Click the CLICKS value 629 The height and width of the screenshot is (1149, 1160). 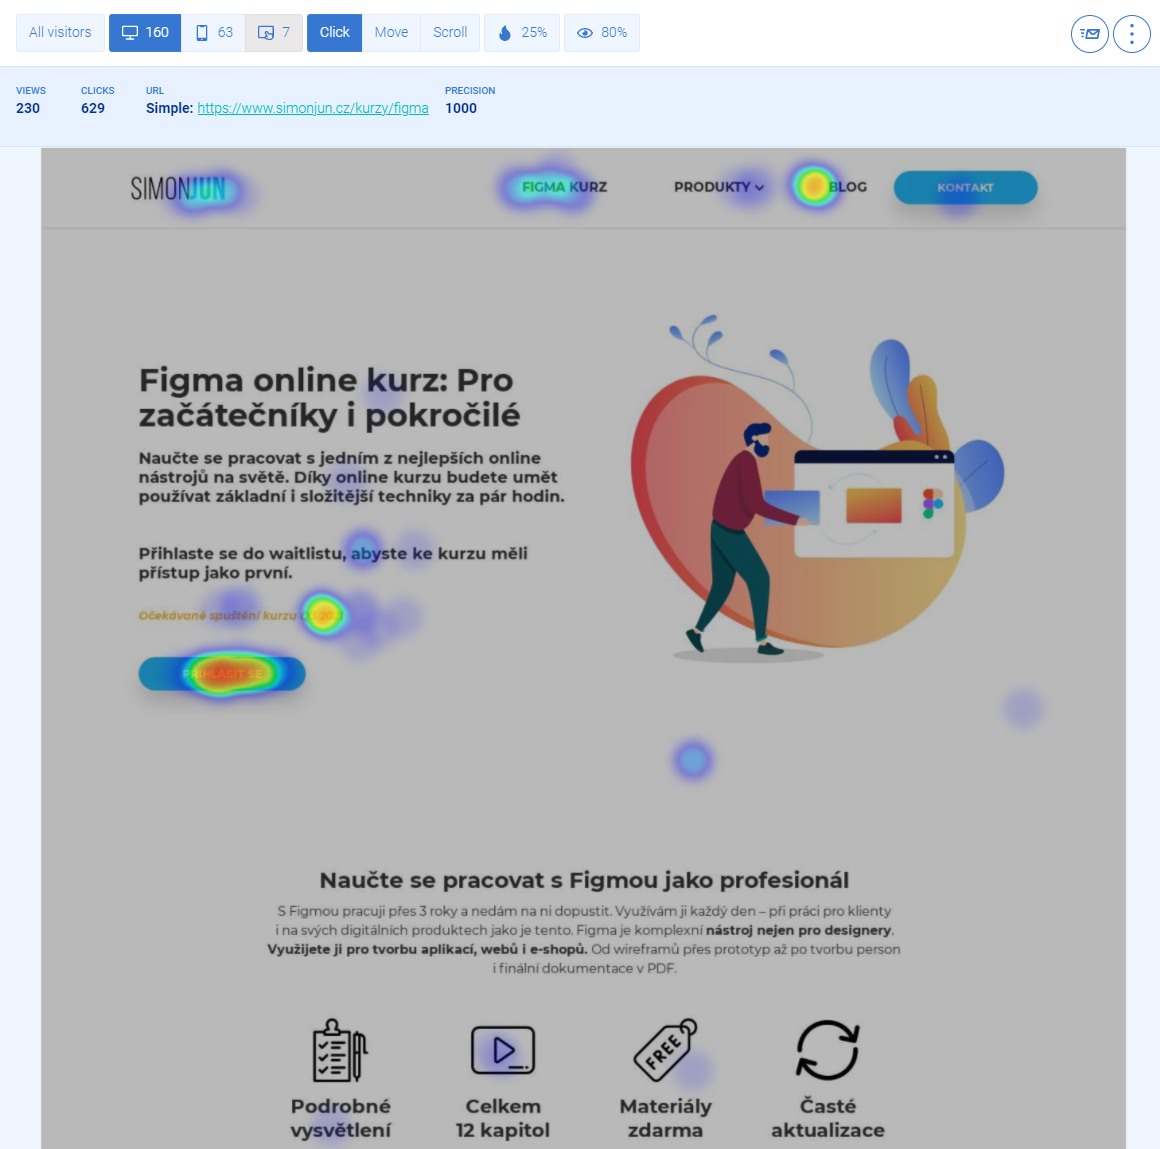(92, 108)
